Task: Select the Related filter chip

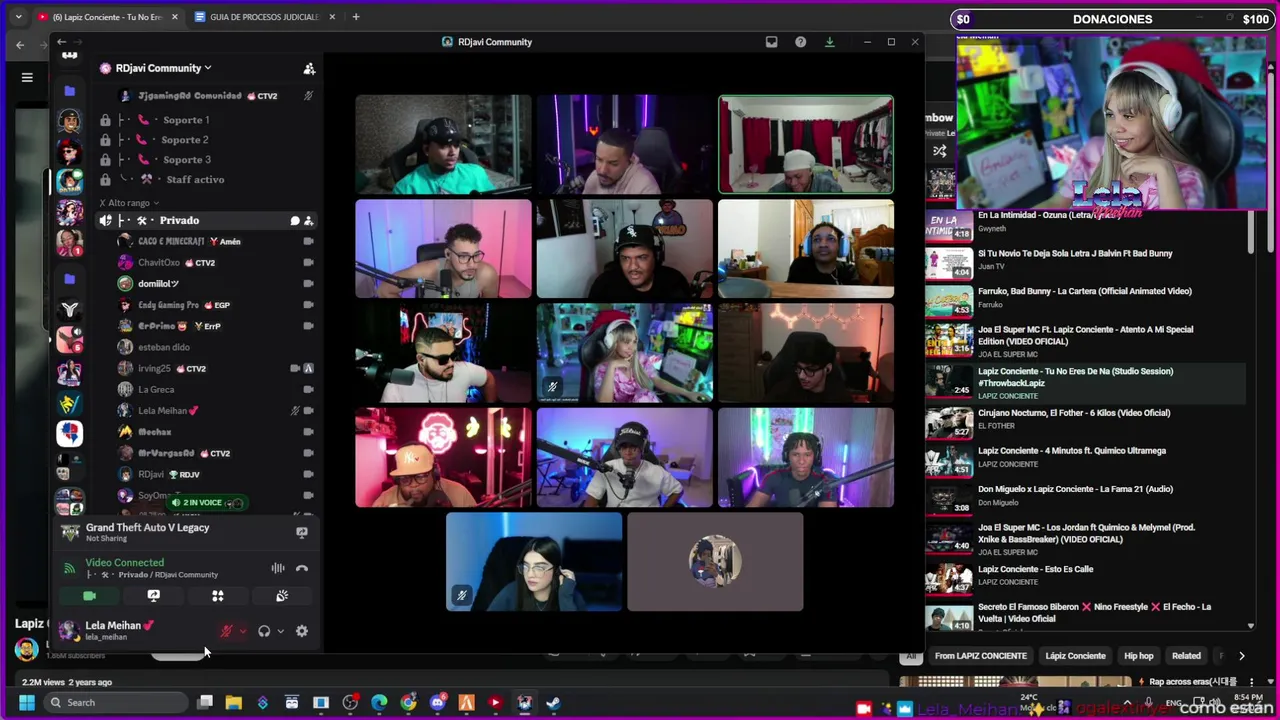Action: pyautogui.click(x=1186, y=656)
